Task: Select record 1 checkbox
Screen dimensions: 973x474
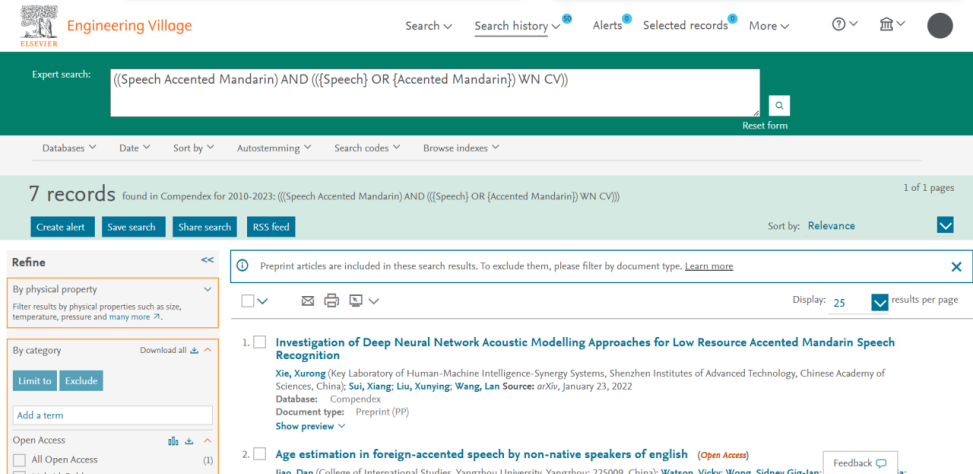Action: coord(260,342)
